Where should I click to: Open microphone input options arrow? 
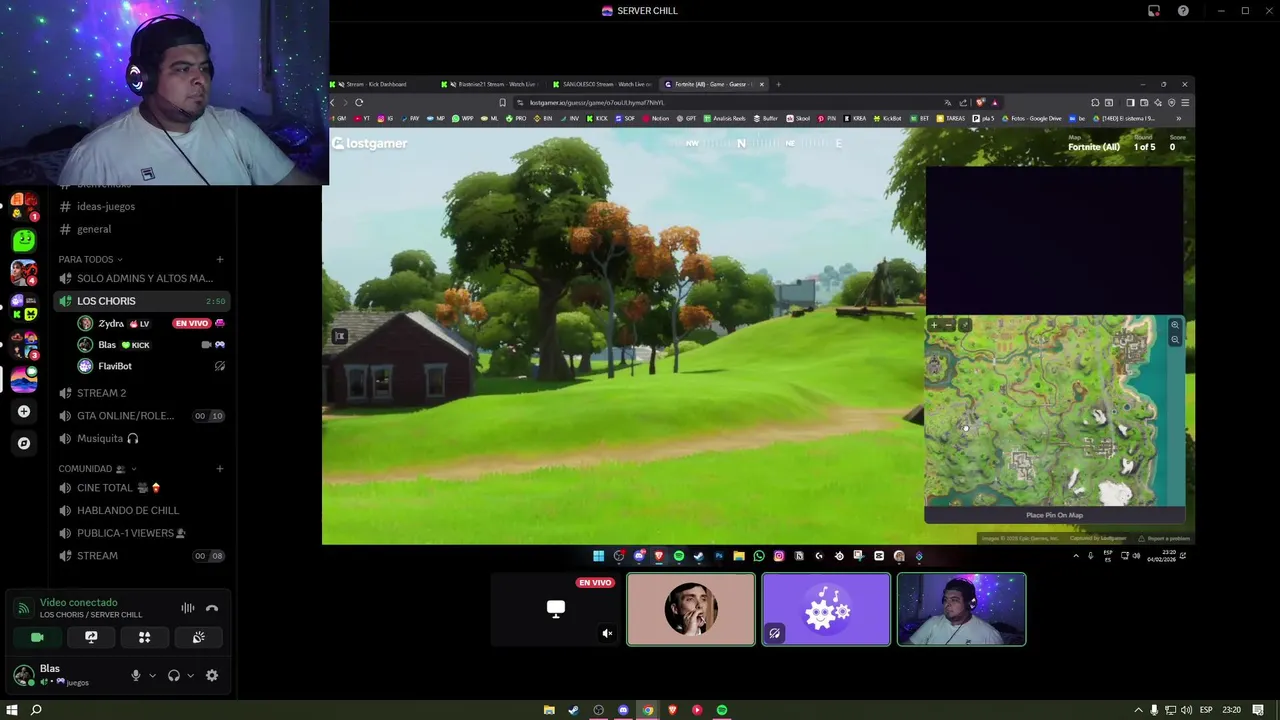(152, 675)
